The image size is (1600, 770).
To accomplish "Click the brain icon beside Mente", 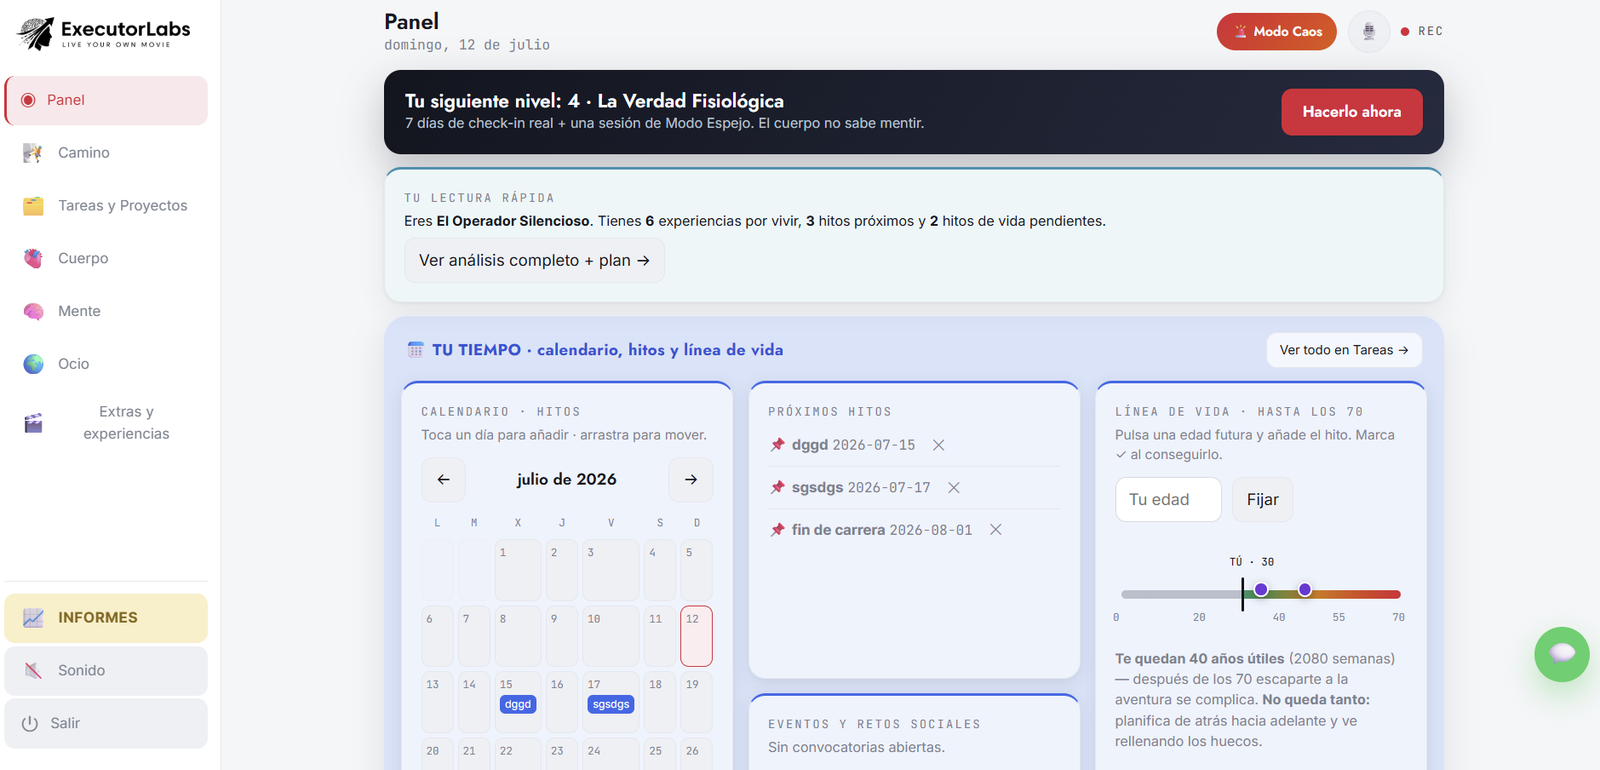I will (x=33, y=311).
